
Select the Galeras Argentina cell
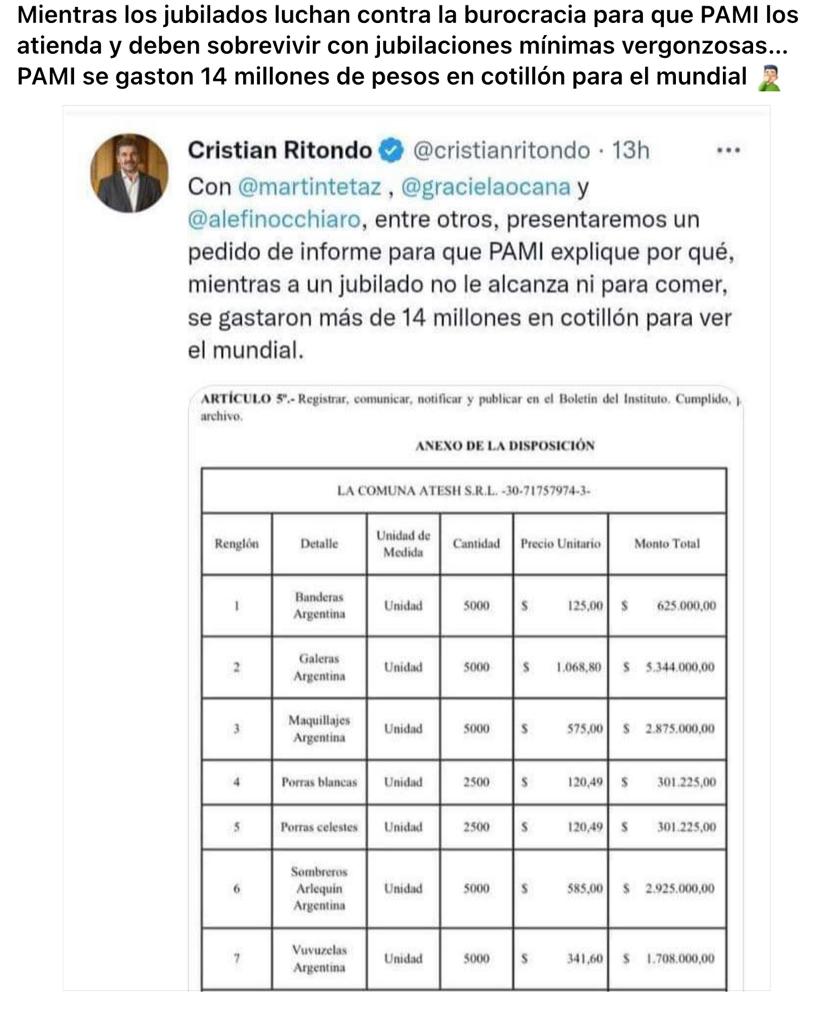pos(319,667)
